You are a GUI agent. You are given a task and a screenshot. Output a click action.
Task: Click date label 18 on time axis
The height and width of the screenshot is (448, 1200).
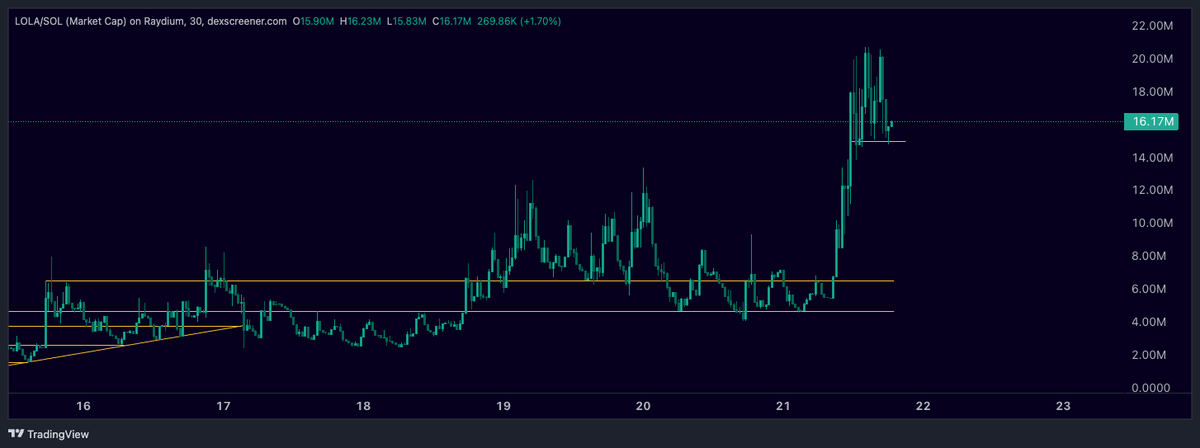click(x=364, y=406)
